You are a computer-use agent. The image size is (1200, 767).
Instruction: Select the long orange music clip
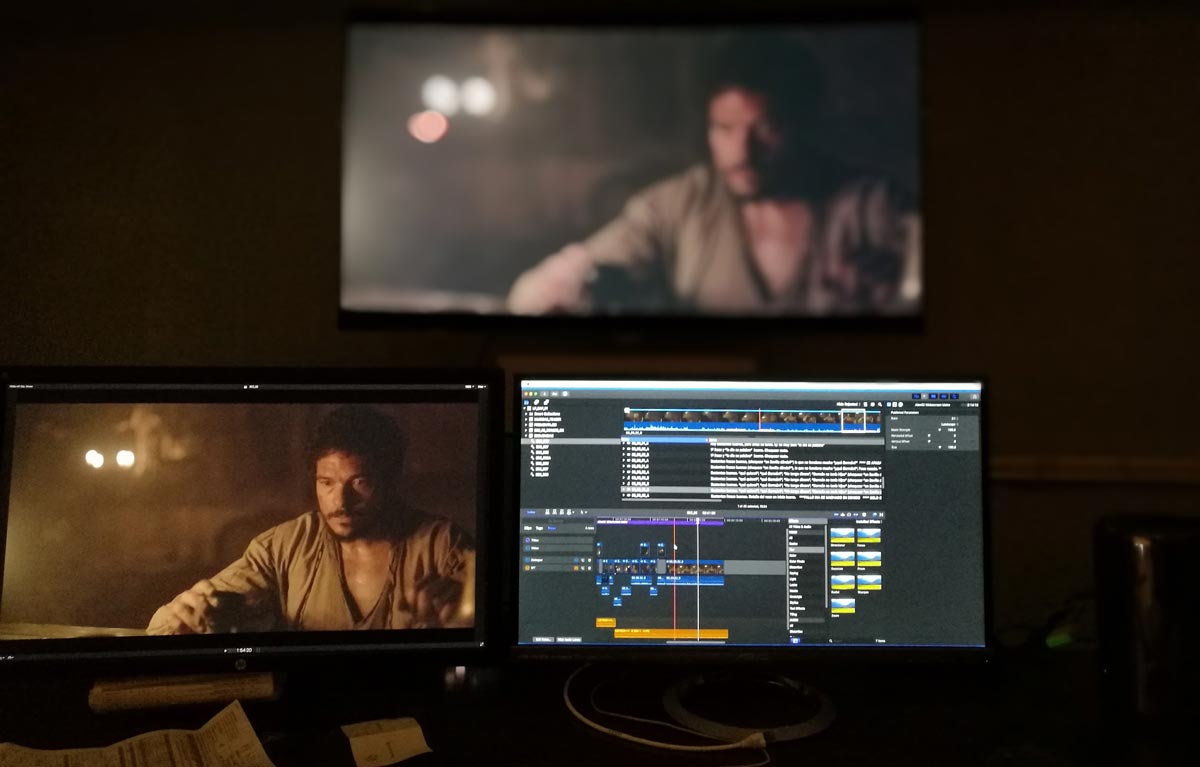[x=671, y=633]
